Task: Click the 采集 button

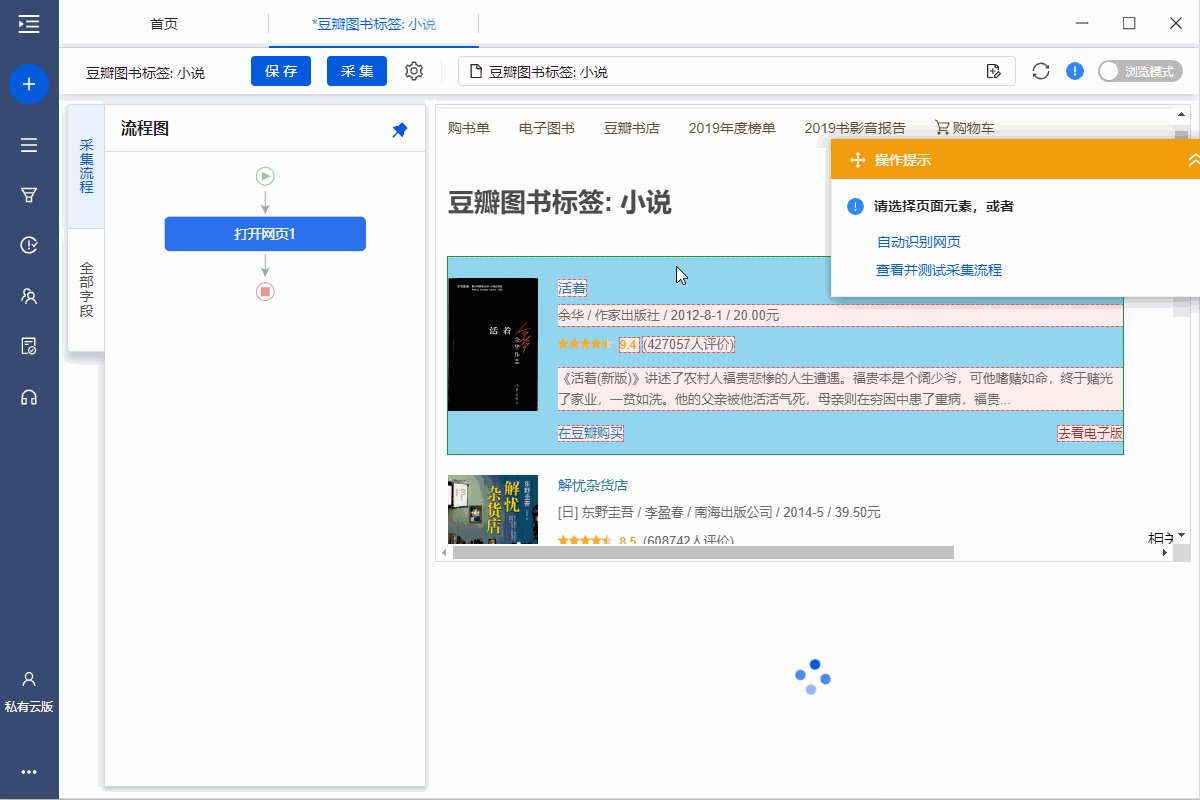Action: coord(357,71)
